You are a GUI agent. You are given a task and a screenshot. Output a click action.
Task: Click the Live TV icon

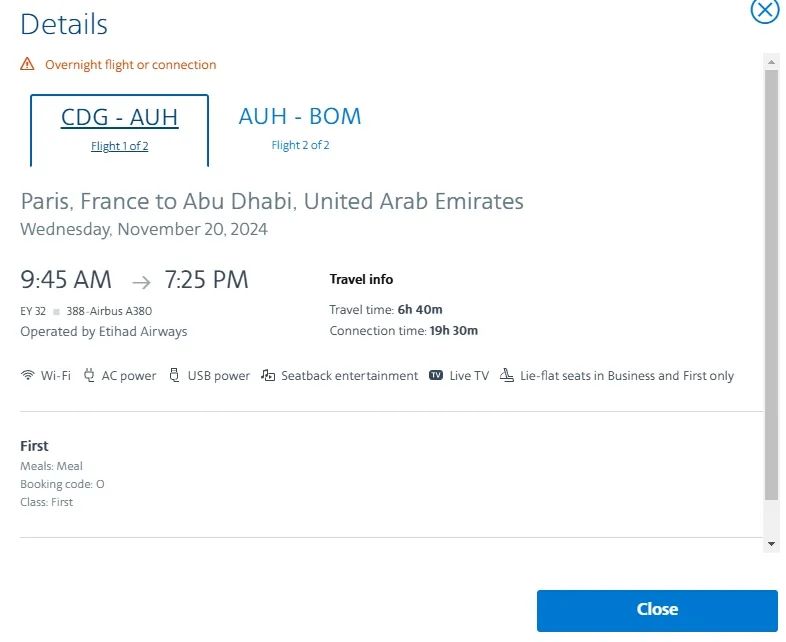tap(436, 376)
